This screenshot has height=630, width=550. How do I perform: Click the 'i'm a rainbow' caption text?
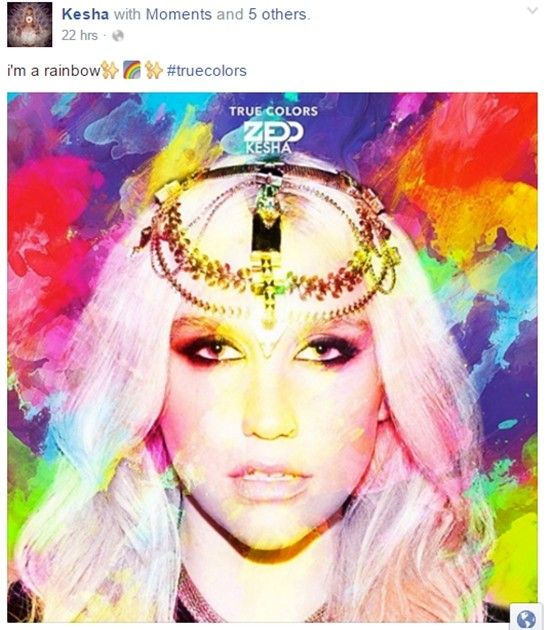tap(53, 71)
